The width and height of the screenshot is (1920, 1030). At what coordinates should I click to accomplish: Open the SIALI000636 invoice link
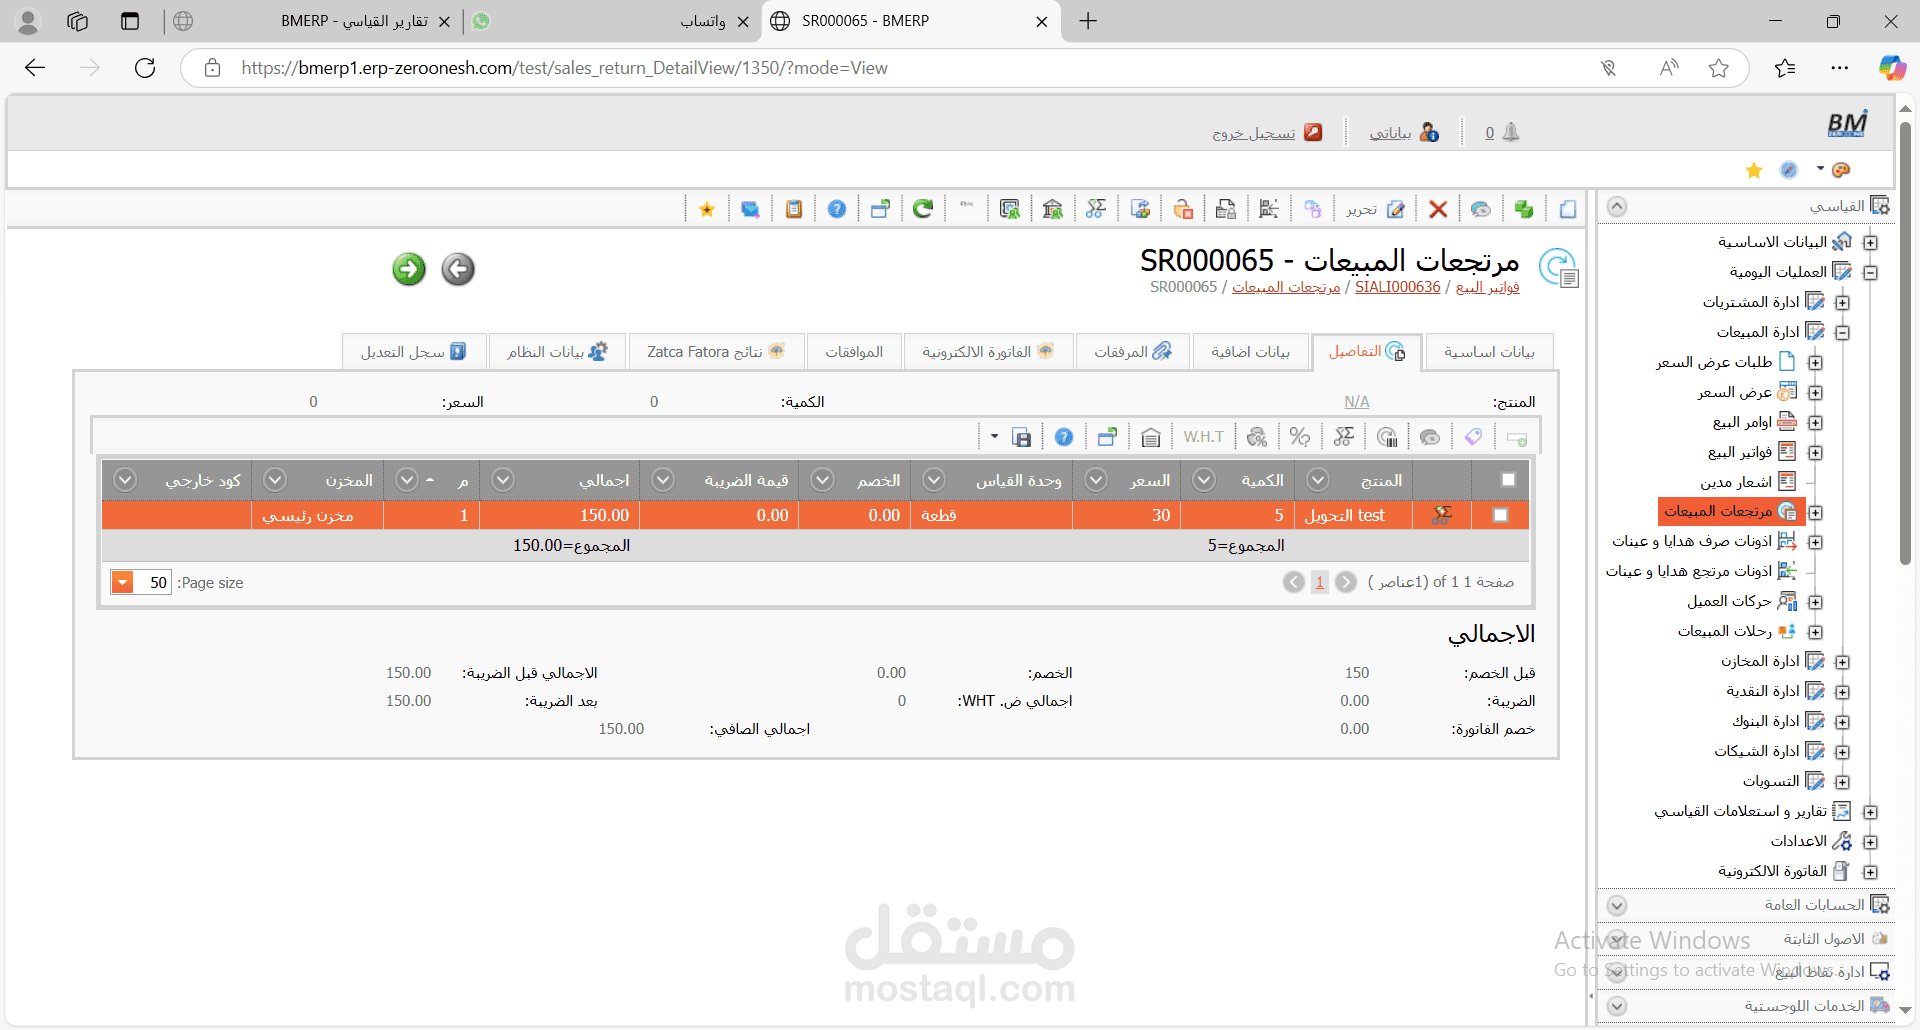1397,287
